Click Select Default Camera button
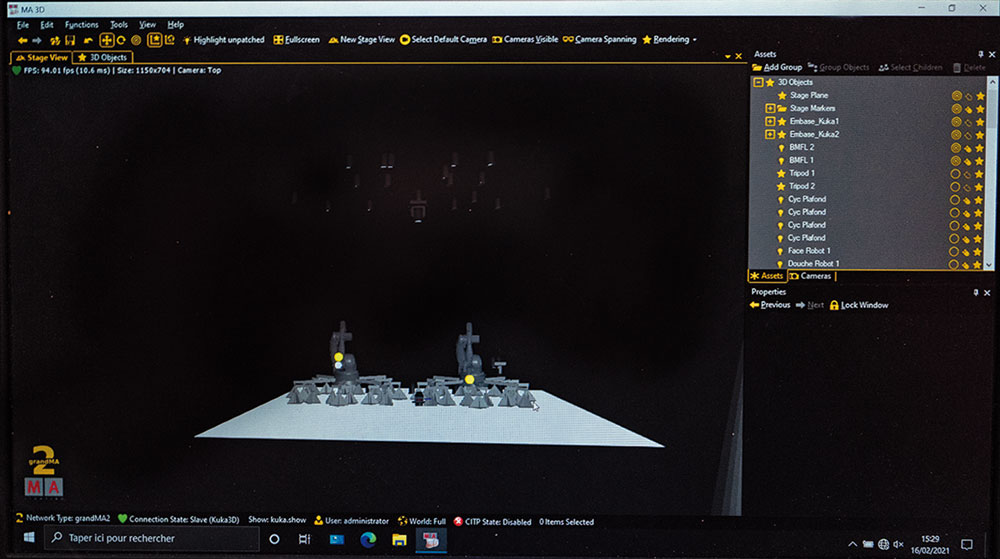 [x=443, y=40]
